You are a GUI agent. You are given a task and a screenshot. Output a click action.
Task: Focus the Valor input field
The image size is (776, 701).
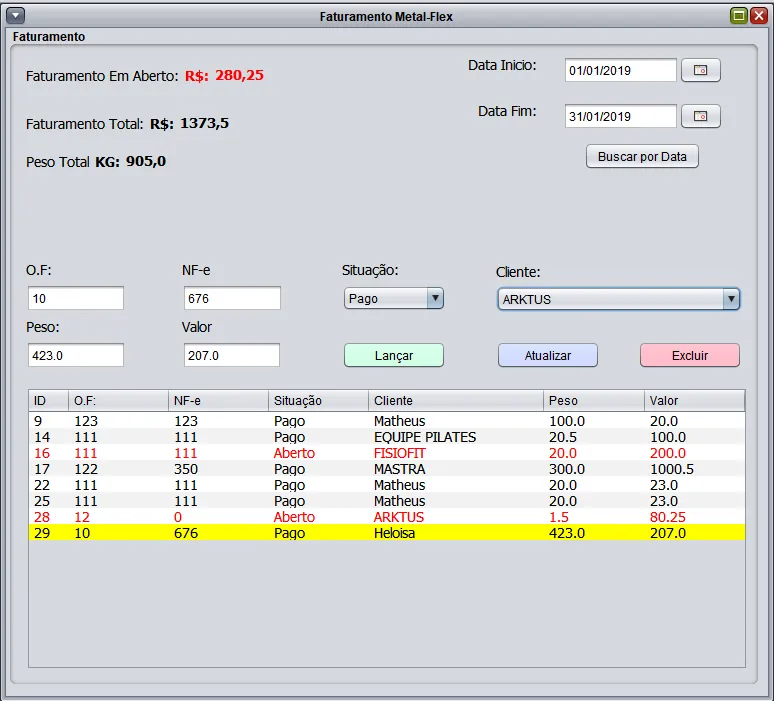(232, 355)
